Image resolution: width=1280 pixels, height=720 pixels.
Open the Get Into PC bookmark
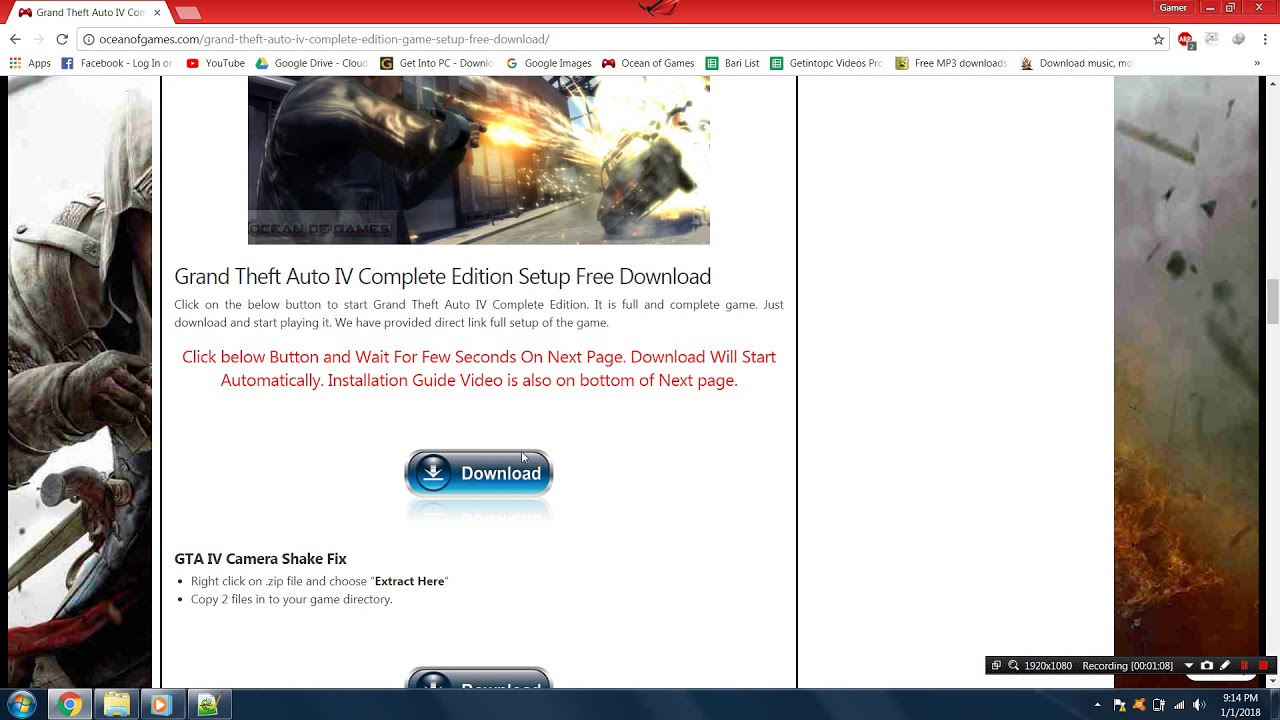pos(437,63)
